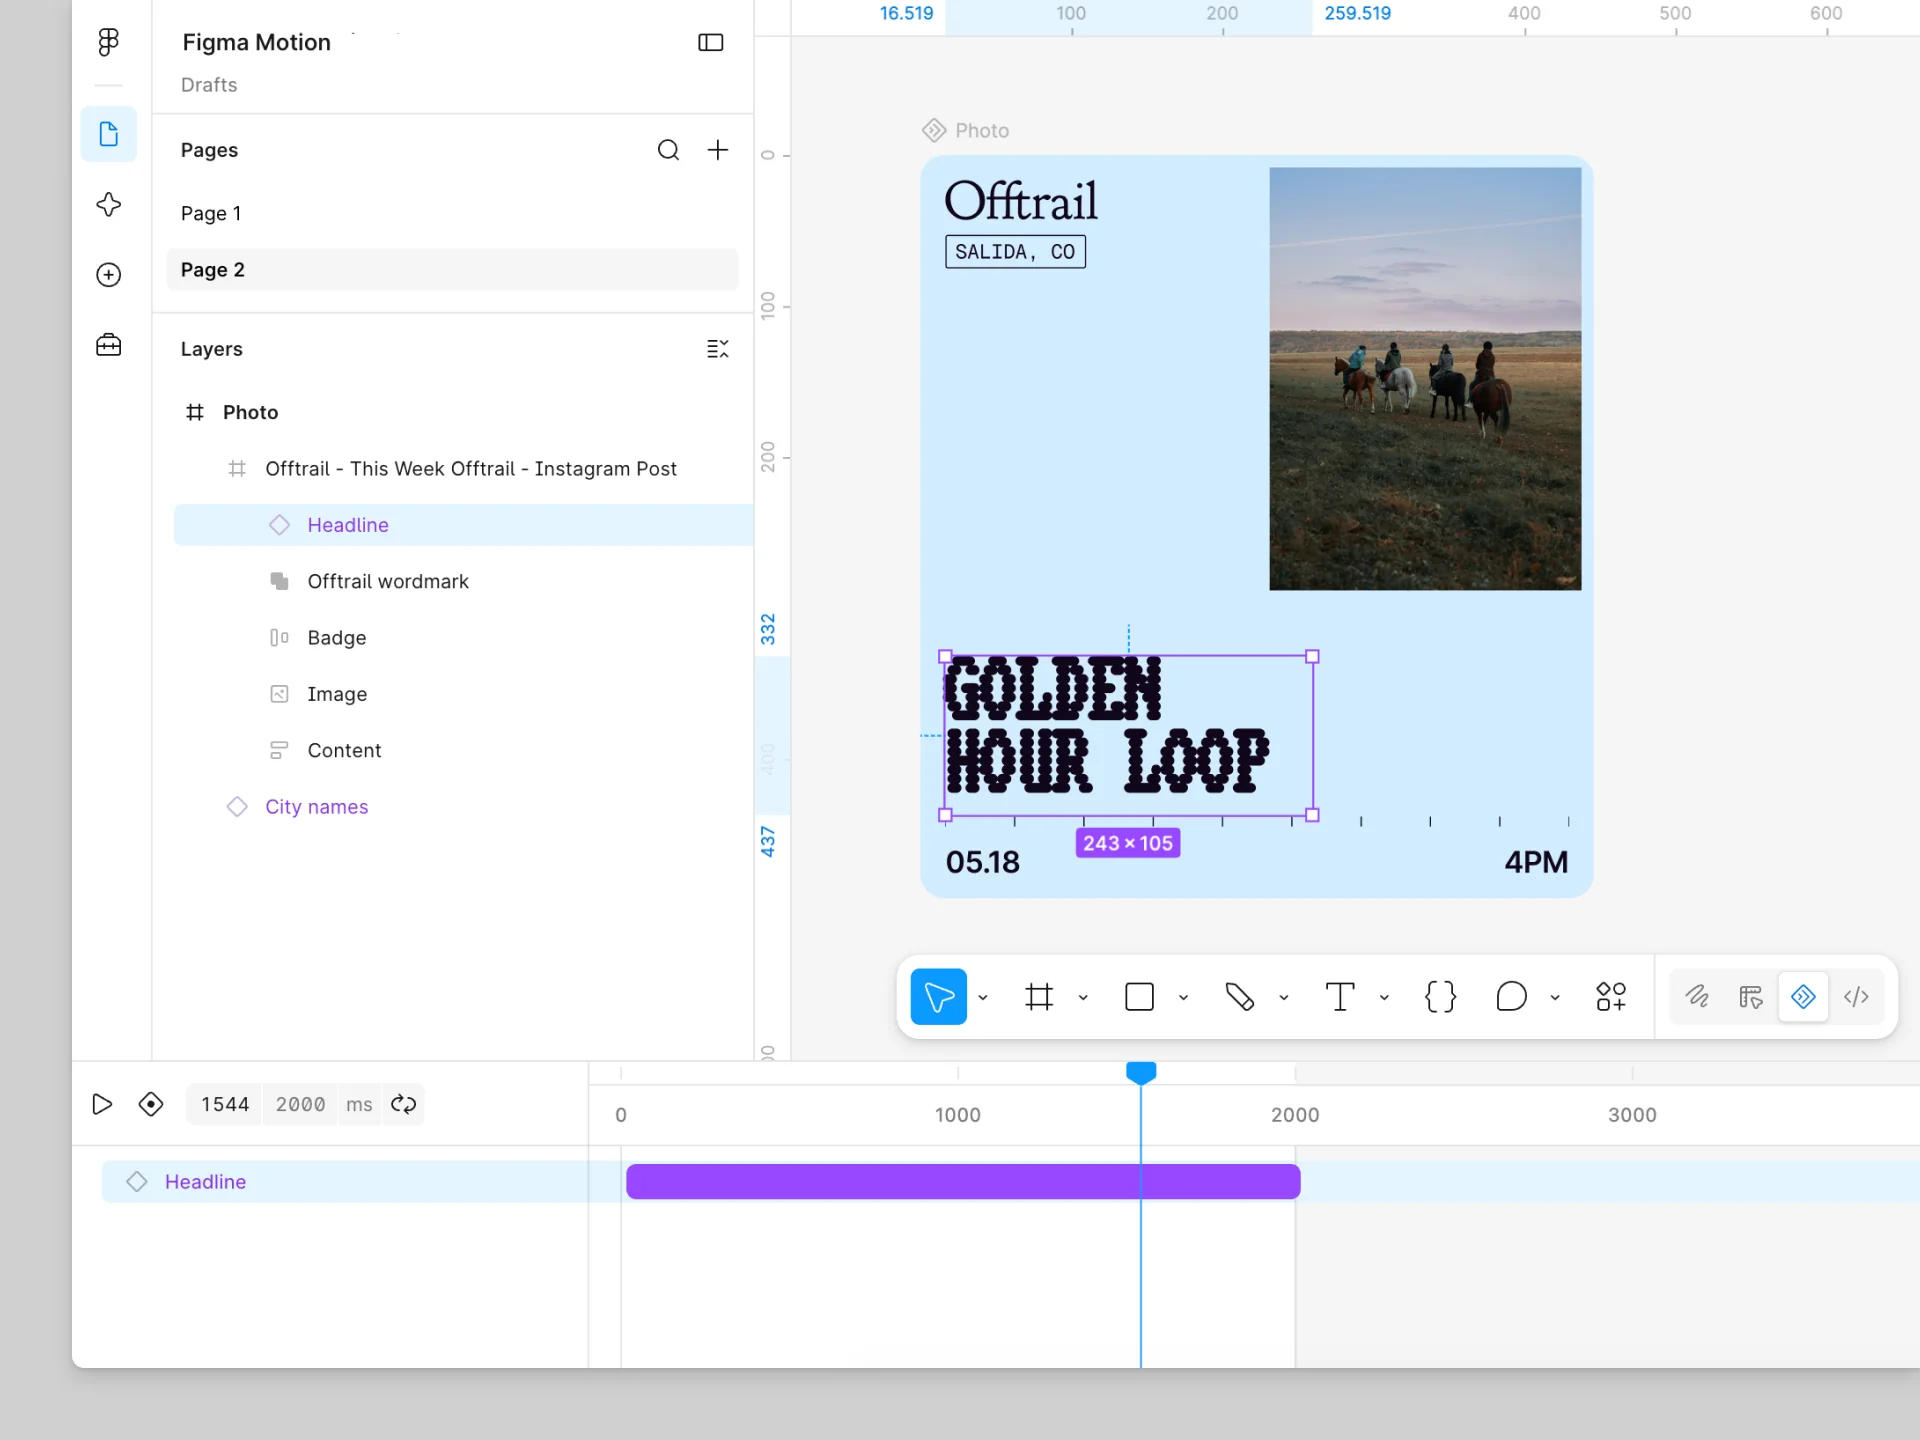Select the Comment tool
The width and height of the screenshot is (1920, 1440).
pyautogui.click(x=1511, y=997)
